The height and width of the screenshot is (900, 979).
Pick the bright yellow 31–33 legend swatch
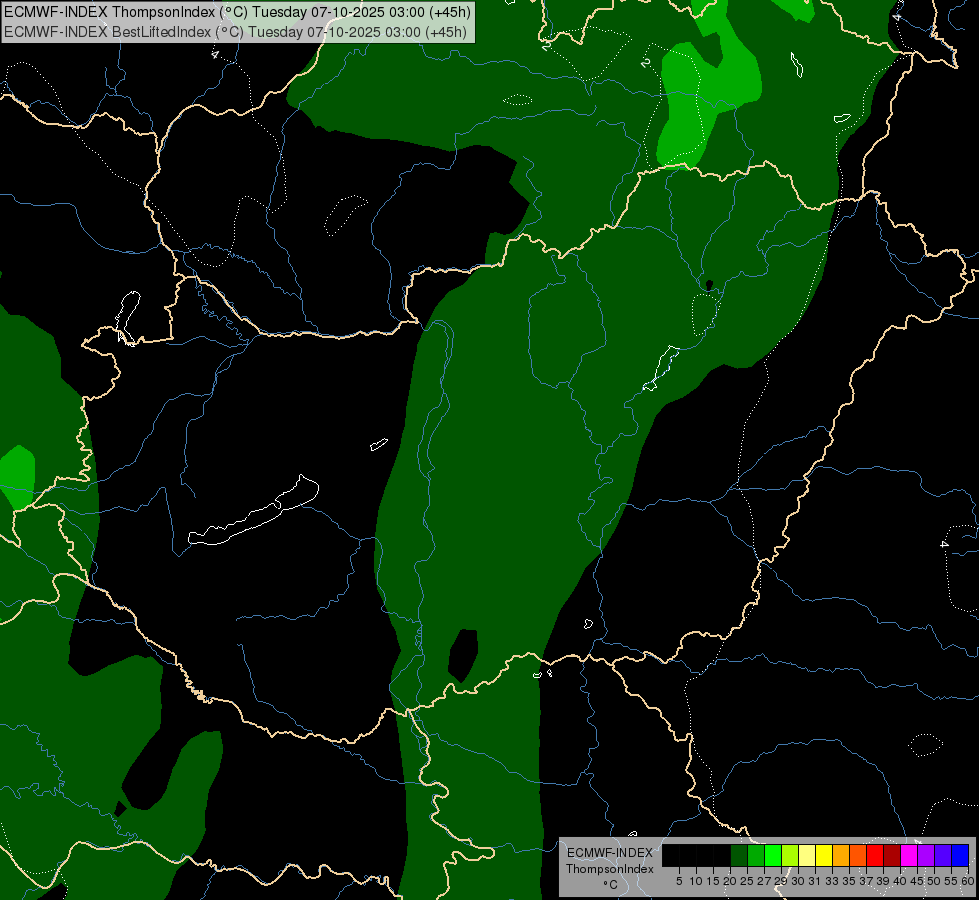coord(824,855)
